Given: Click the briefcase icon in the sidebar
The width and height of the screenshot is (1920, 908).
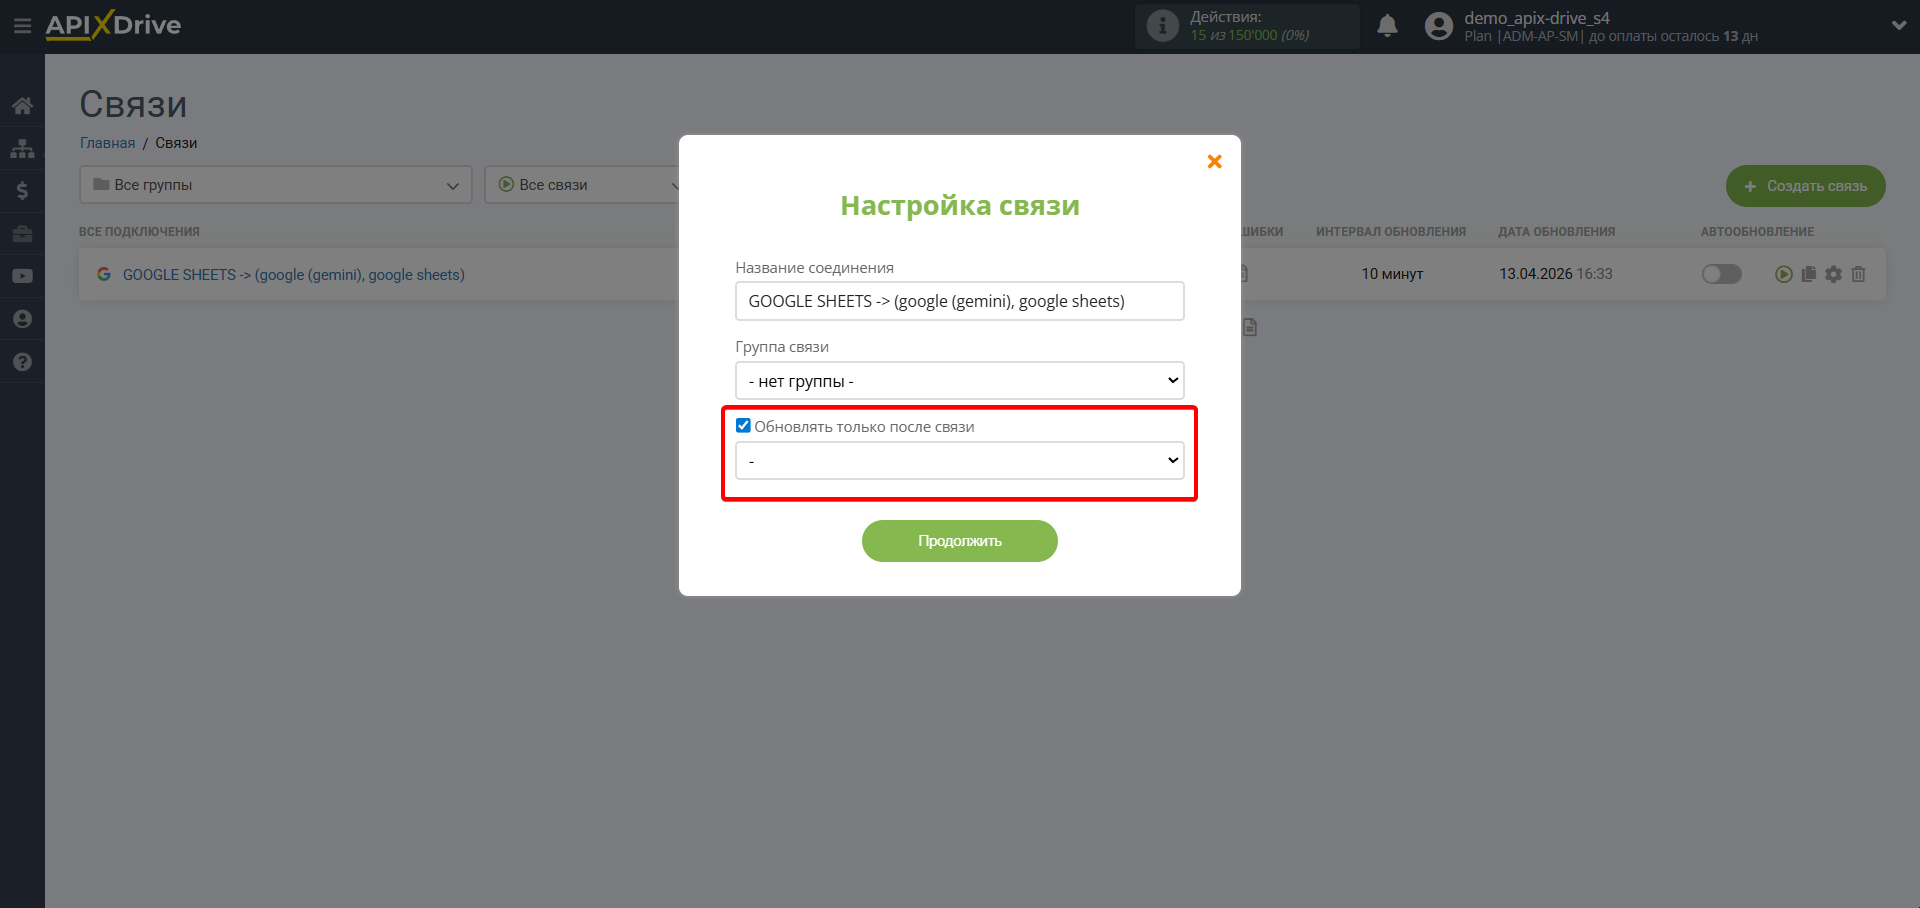Looking at the screenshot, I should tap(22, 233).
